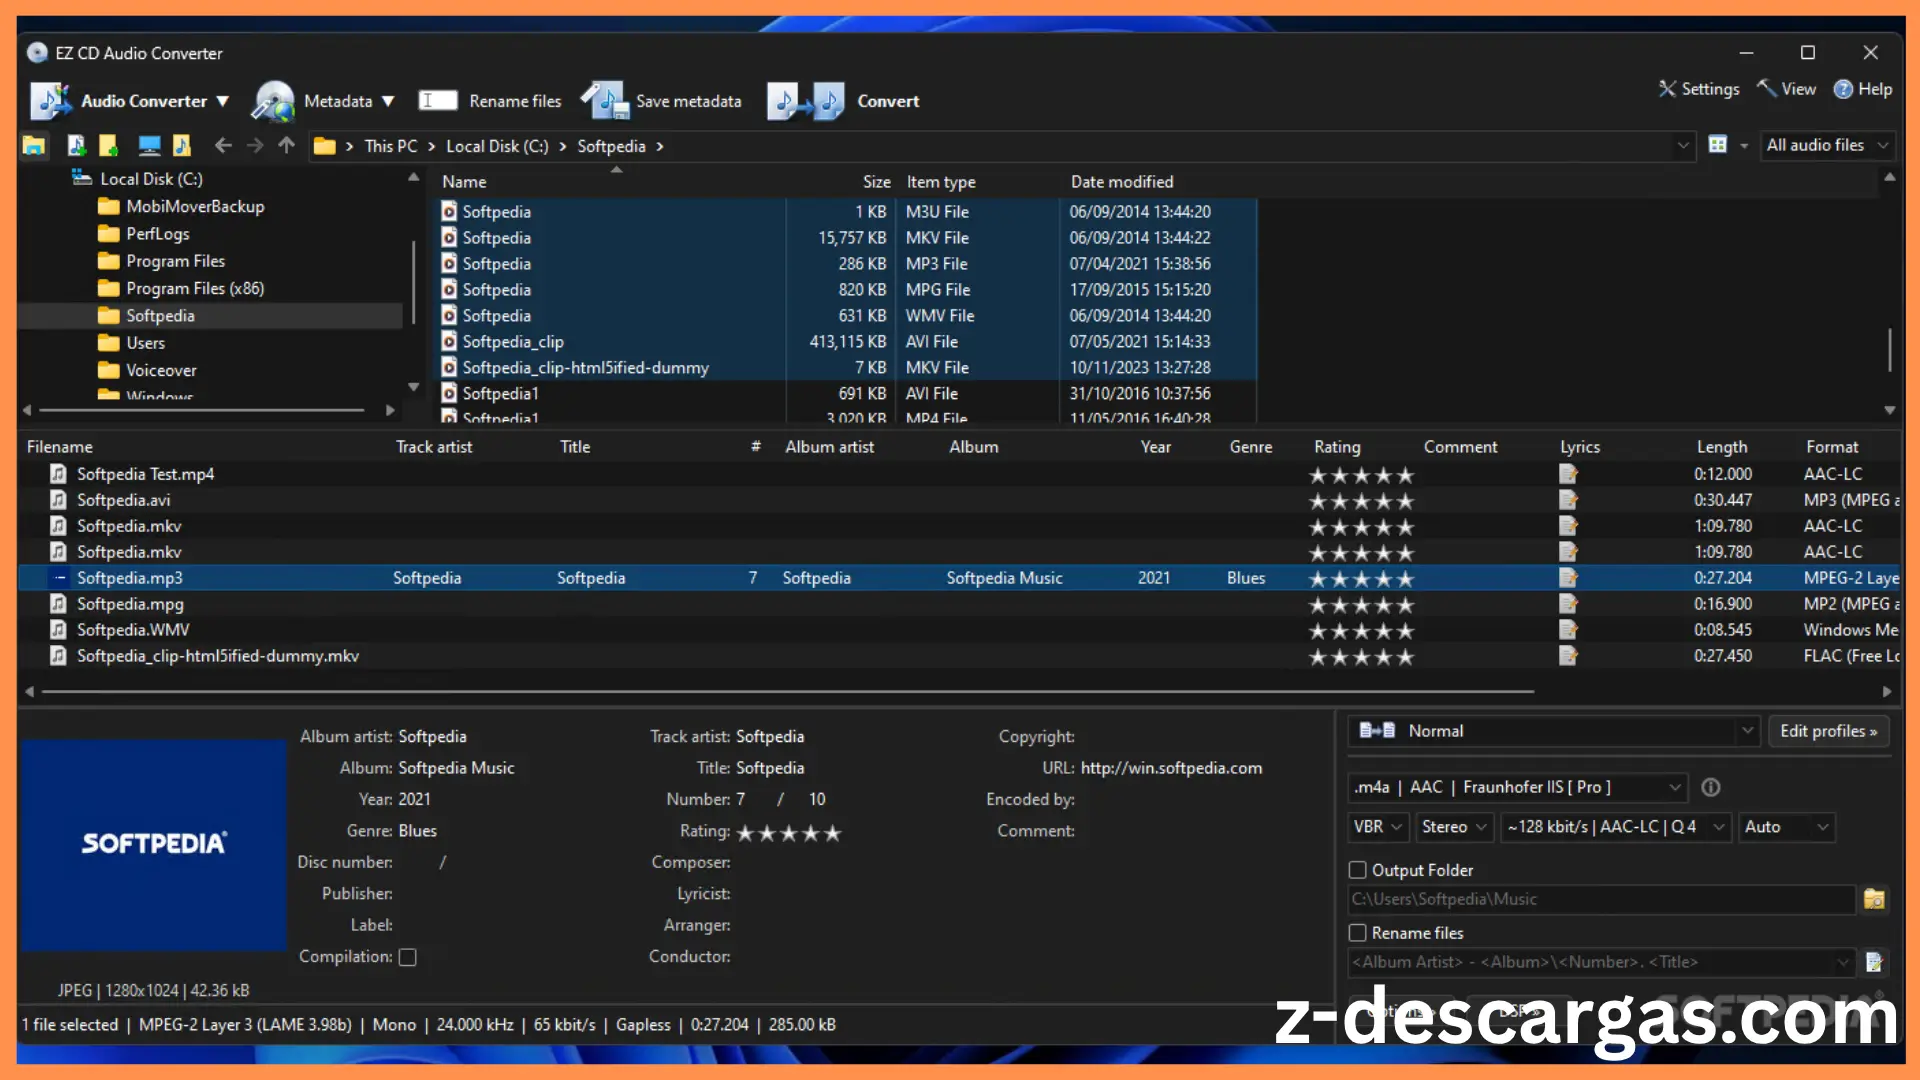Enable the Output Folder checkbox
Screen dimensions: 1920x1080
(x=1357, y=870)
